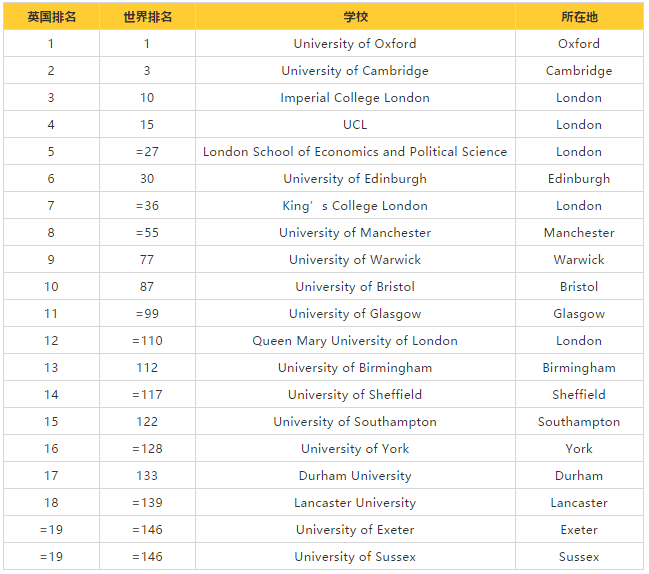The height and width of the screenshot is (574, 649).
Task: Click the Exeter location cell
Action: coord(579,530)
